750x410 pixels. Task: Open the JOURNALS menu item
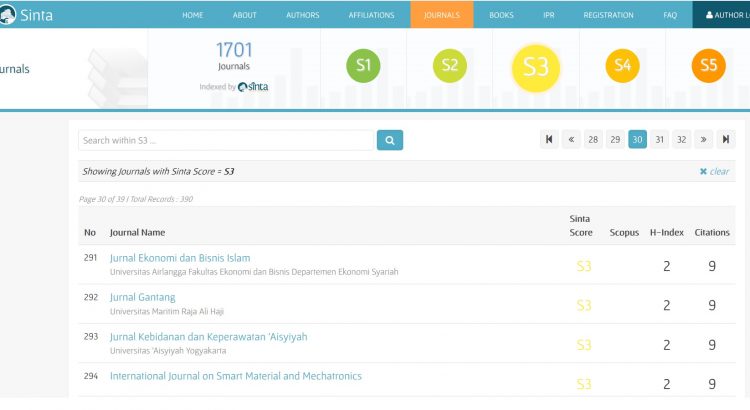442,15
